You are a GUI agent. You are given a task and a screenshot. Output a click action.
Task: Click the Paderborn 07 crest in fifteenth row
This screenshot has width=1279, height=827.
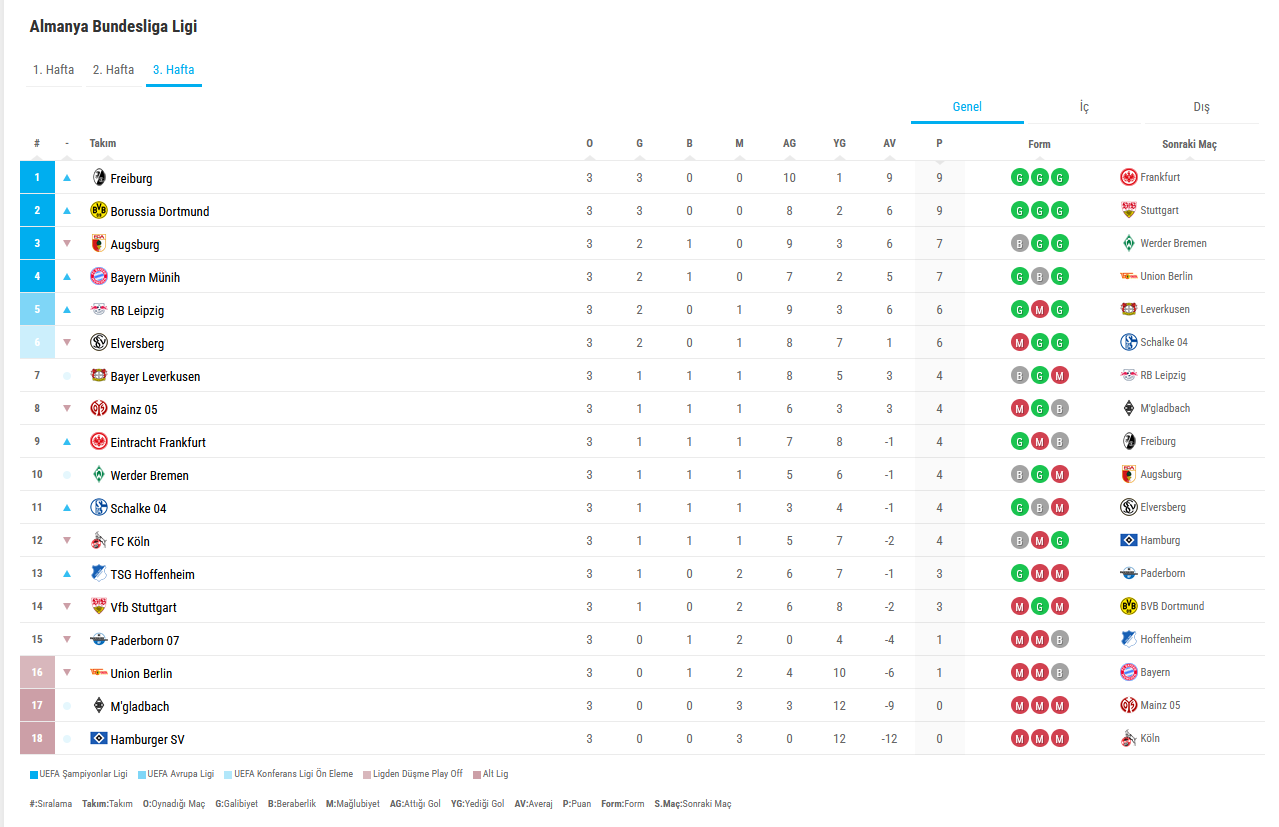coord(98,639)
